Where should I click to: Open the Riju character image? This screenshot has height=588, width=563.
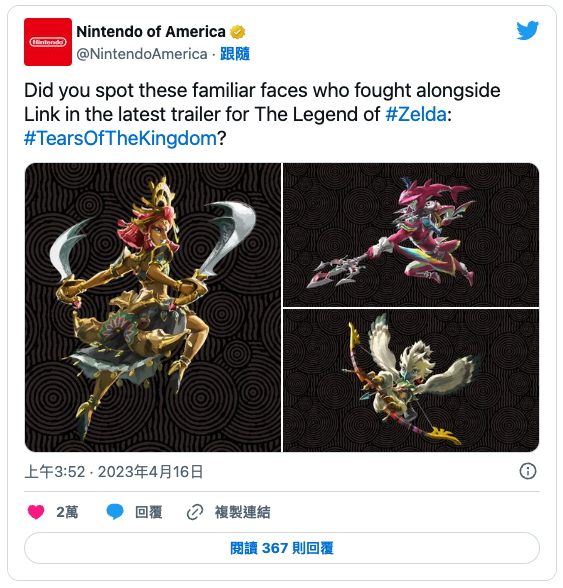153,307
